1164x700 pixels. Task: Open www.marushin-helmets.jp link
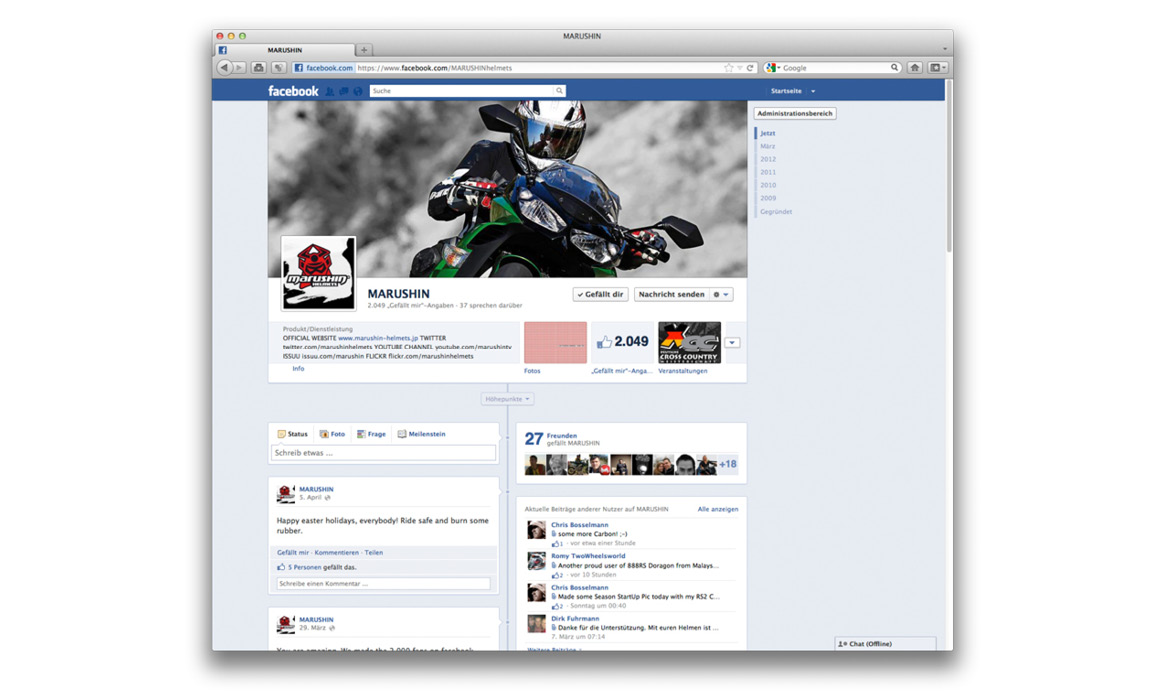point(378,338)
